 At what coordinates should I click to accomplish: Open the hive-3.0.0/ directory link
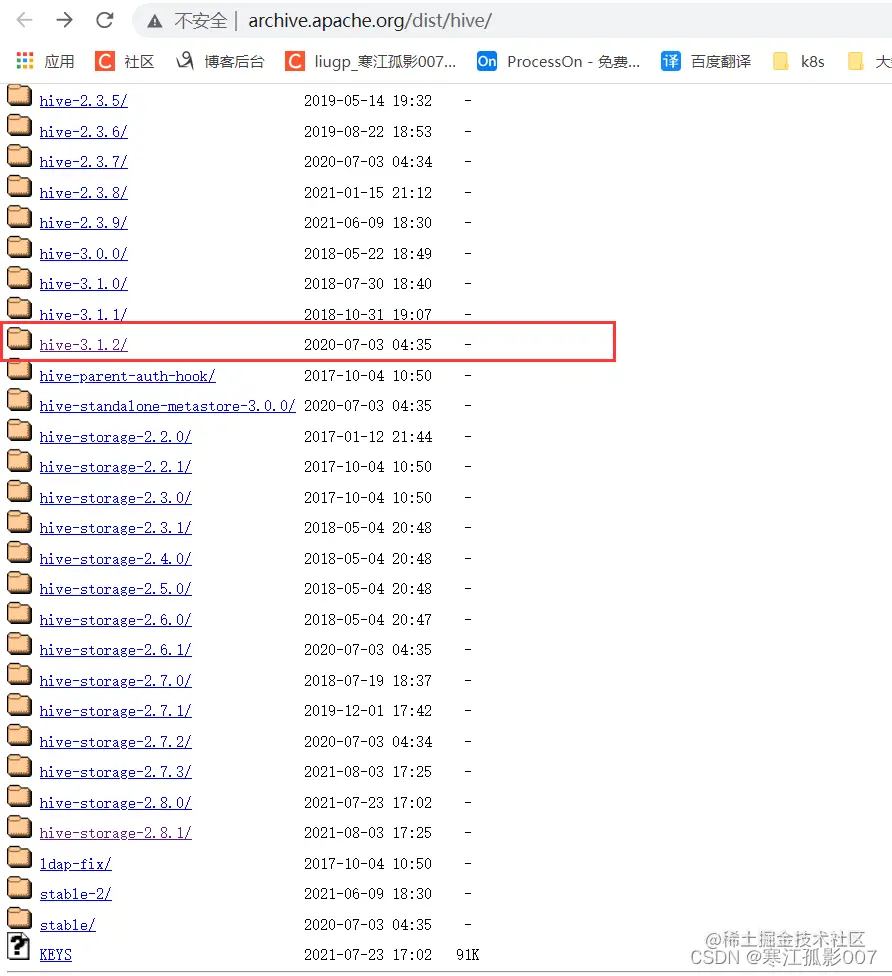pos(83,254)
